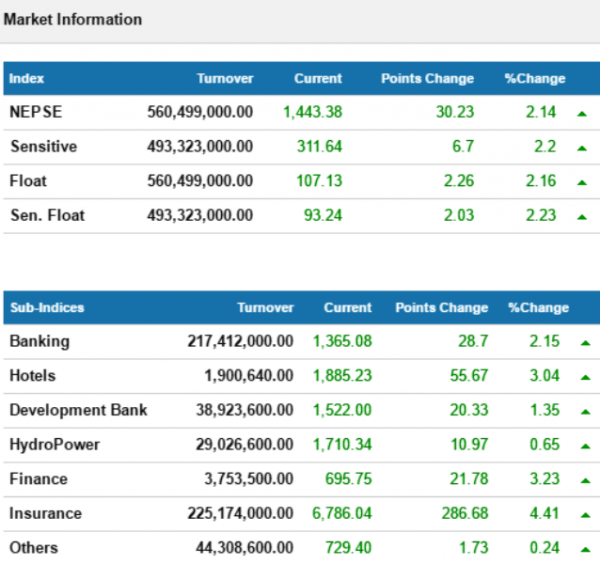Click the up arrow in Banking row
This screenshot has width=600, height=564.
coord(585,343)
